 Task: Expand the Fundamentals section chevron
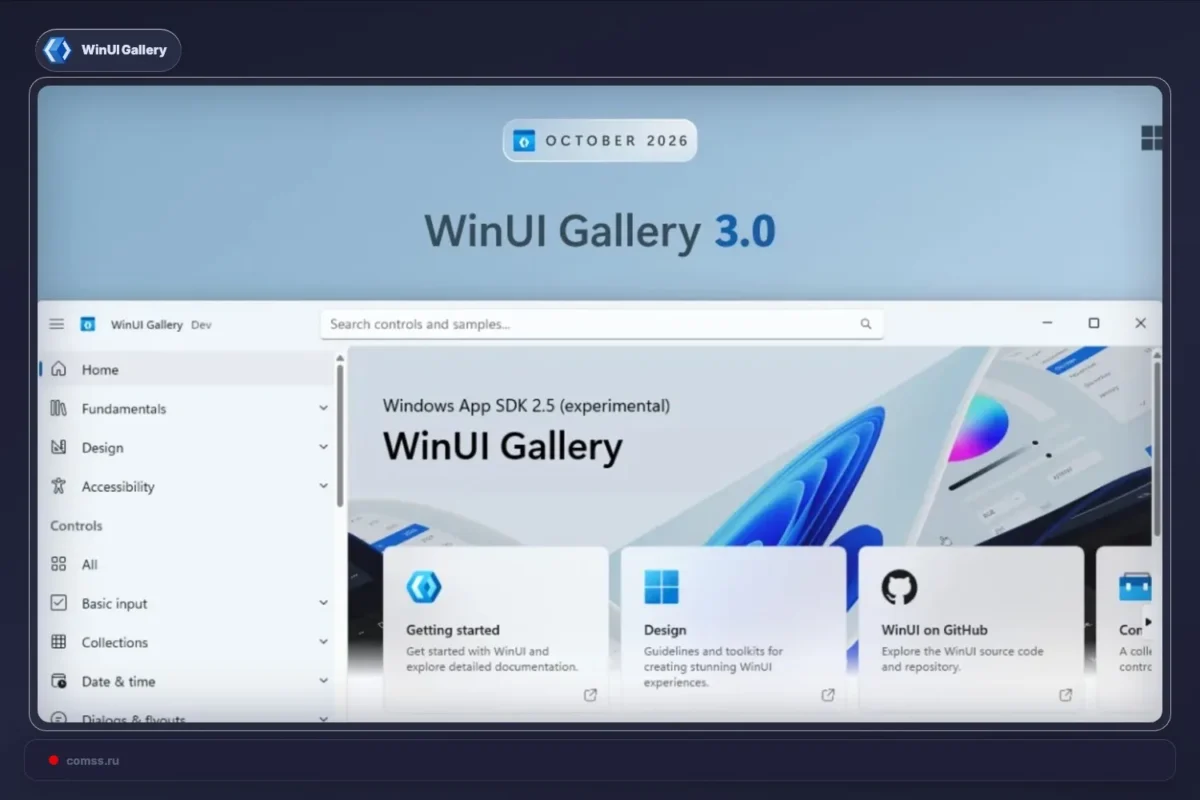(x=323, y=408)
